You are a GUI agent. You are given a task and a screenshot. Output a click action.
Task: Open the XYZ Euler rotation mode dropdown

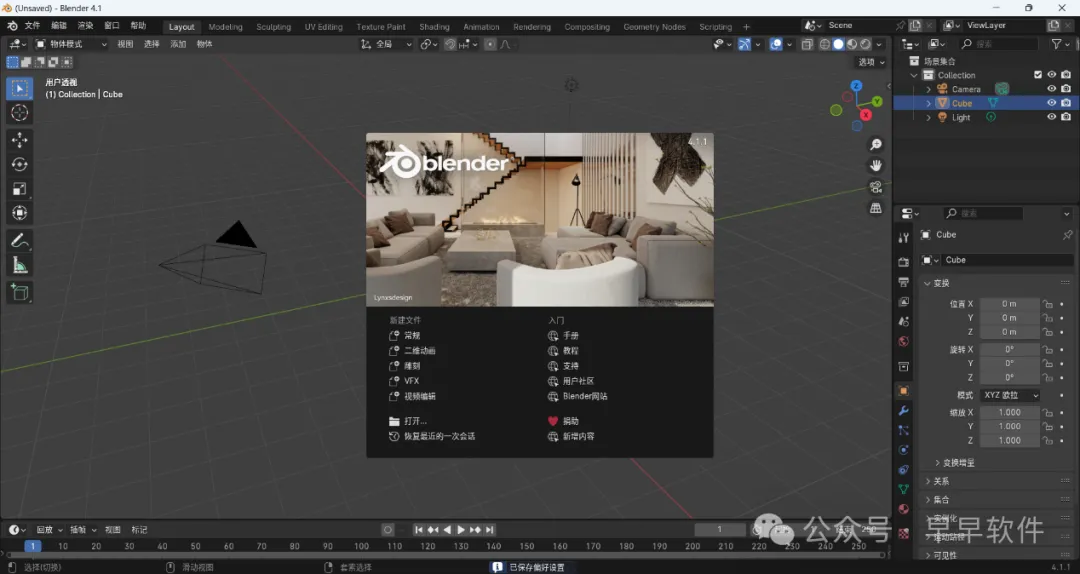pos(1010,396)
